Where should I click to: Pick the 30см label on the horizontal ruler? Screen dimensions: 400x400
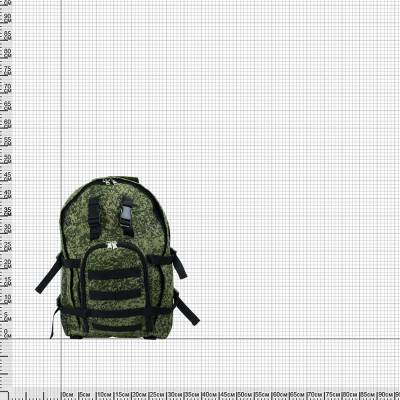[x=175, y=395]
